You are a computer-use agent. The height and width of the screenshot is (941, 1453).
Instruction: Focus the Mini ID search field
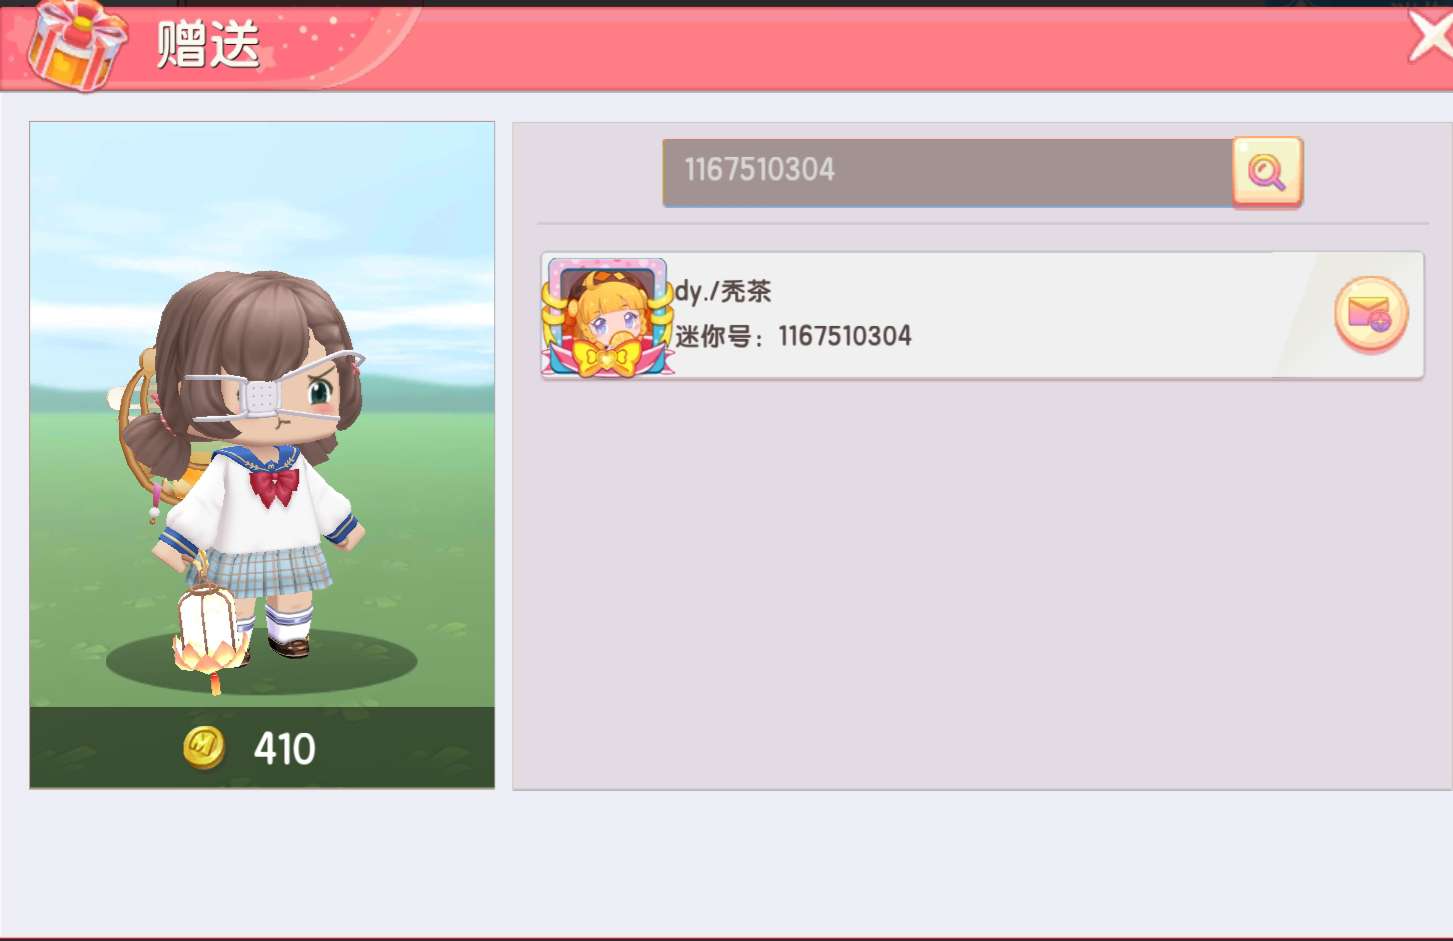click(x=947, y=173)
